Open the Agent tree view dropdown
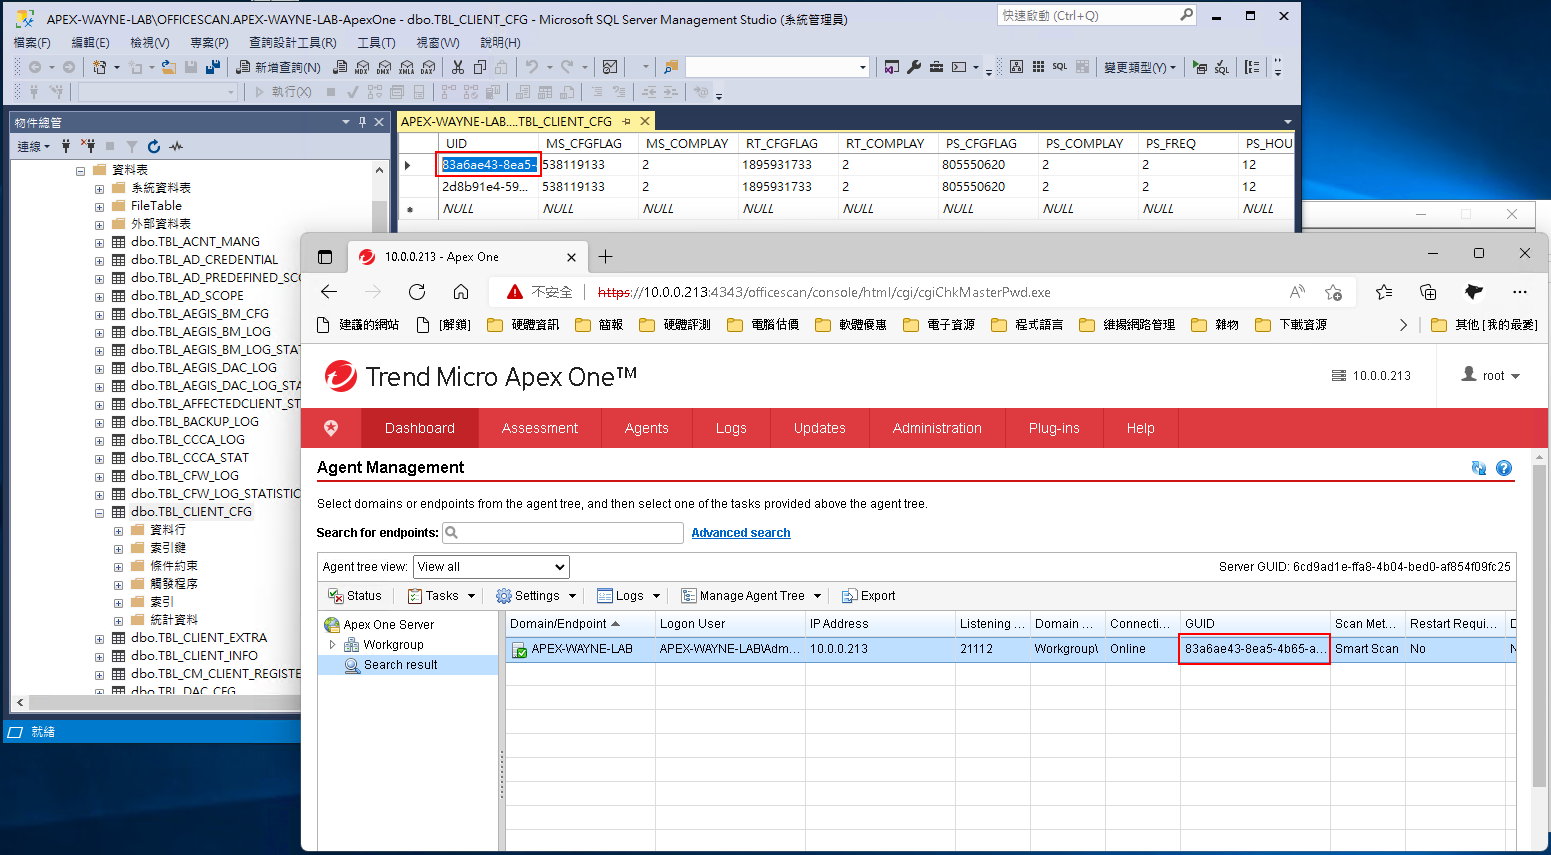 pos(491,567)
